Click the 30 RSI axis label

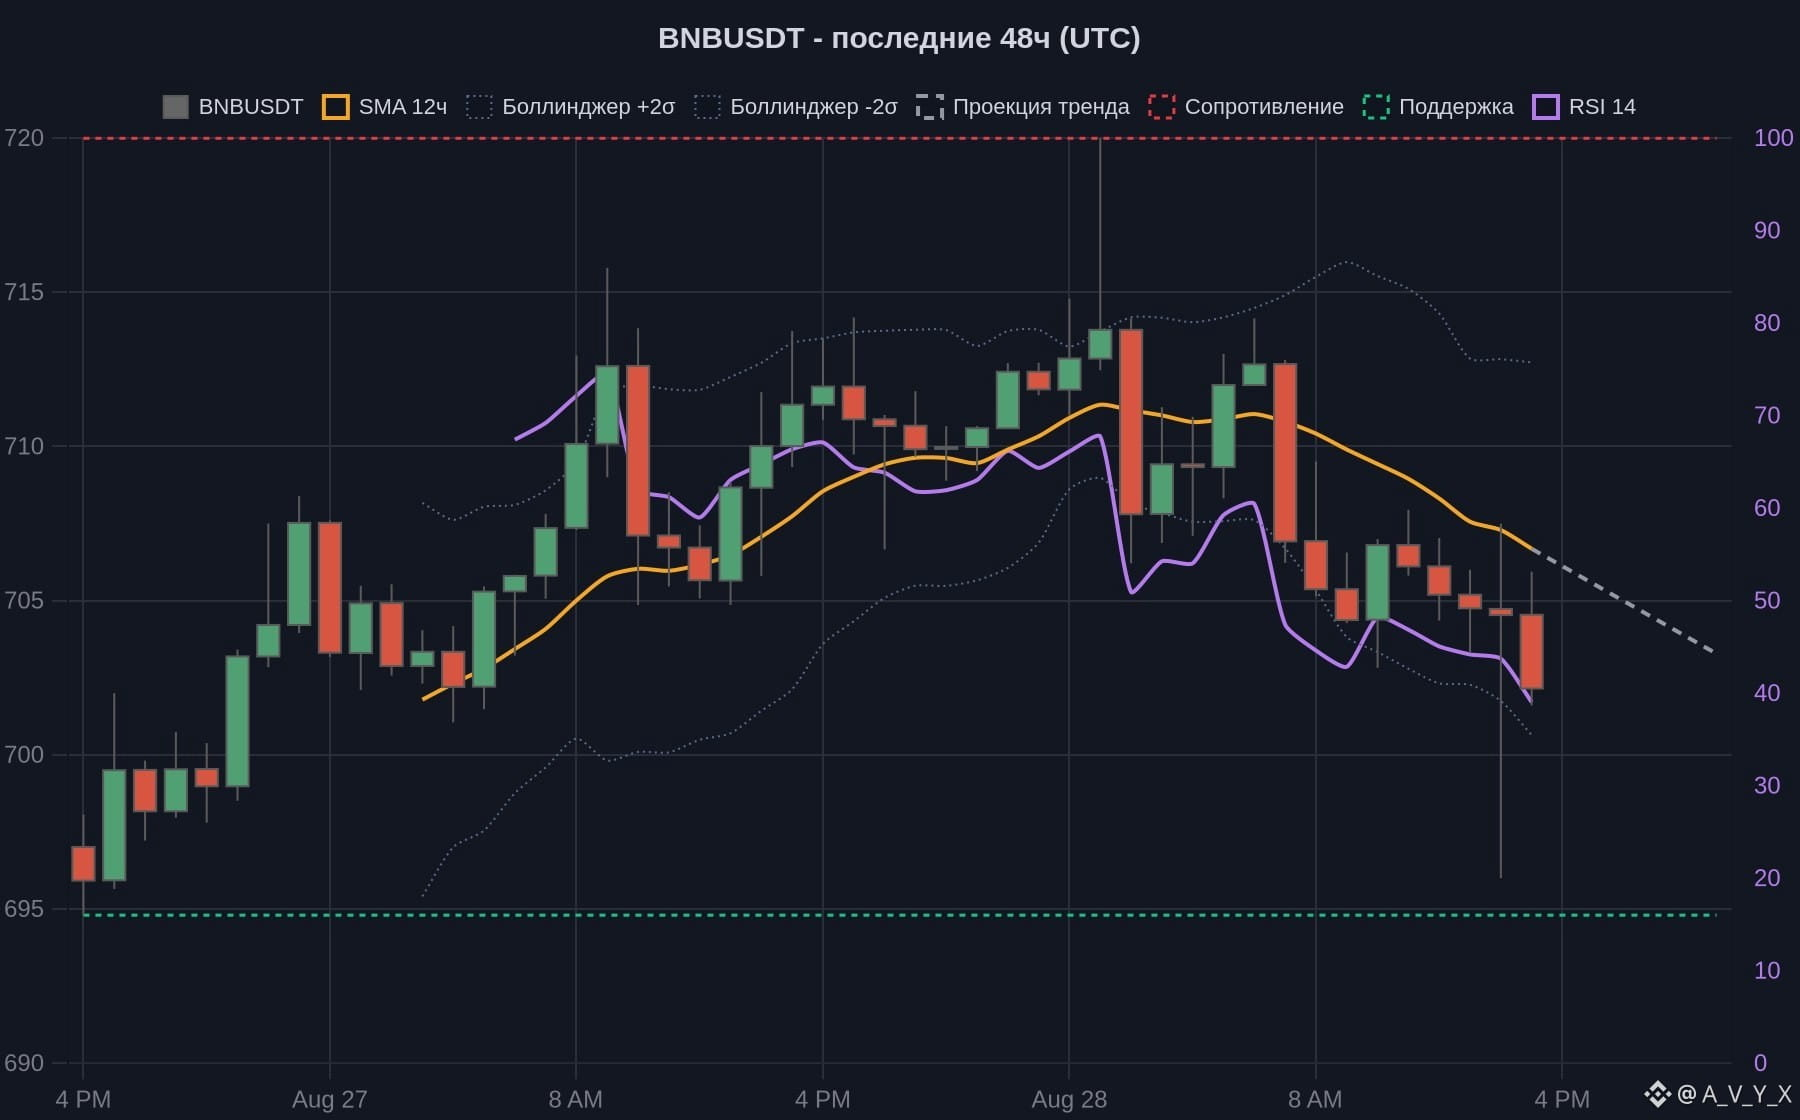click(1767, 785)
